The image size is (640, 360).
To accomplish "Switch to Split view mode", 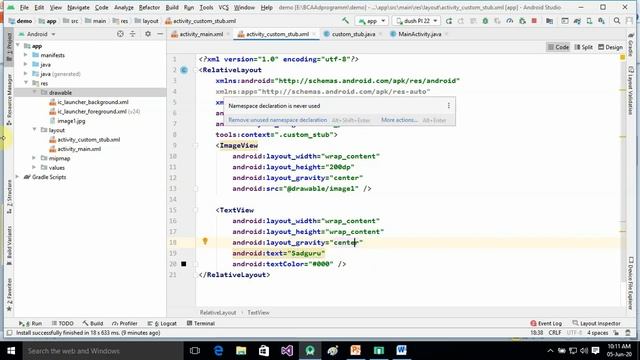I will click(x=584, y=47).
